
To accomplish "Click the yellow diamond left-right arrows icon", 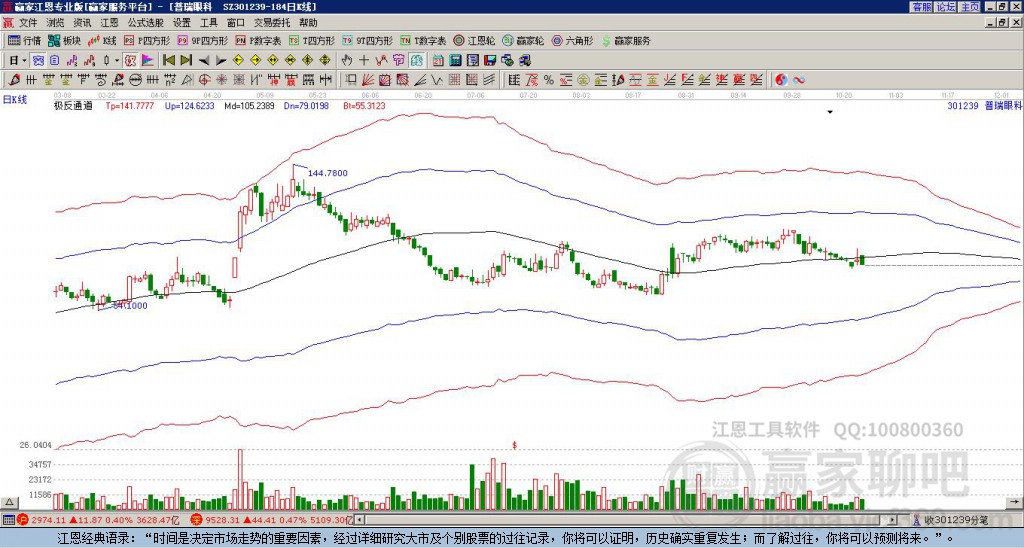I will tap(273, 60).
